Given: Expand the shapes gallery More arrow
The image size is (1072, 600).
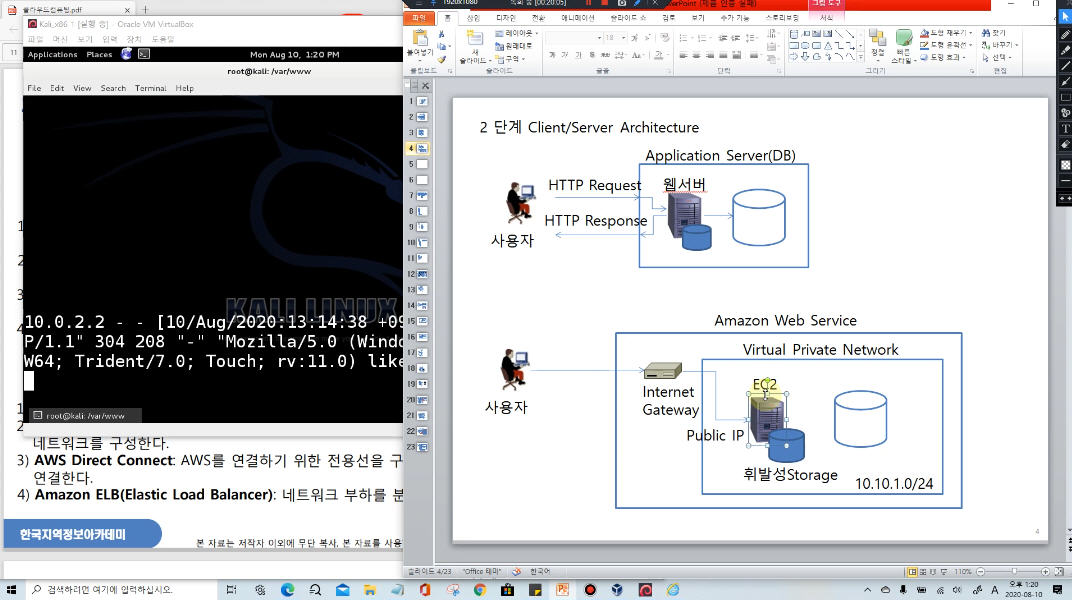Looking at the screenshot, I should 859,57.
